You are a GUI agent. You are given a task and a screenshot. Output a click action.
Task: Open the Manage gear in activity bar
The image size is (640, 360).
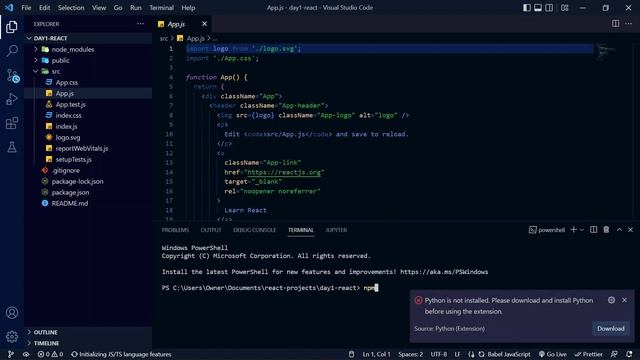click(12, 336)
